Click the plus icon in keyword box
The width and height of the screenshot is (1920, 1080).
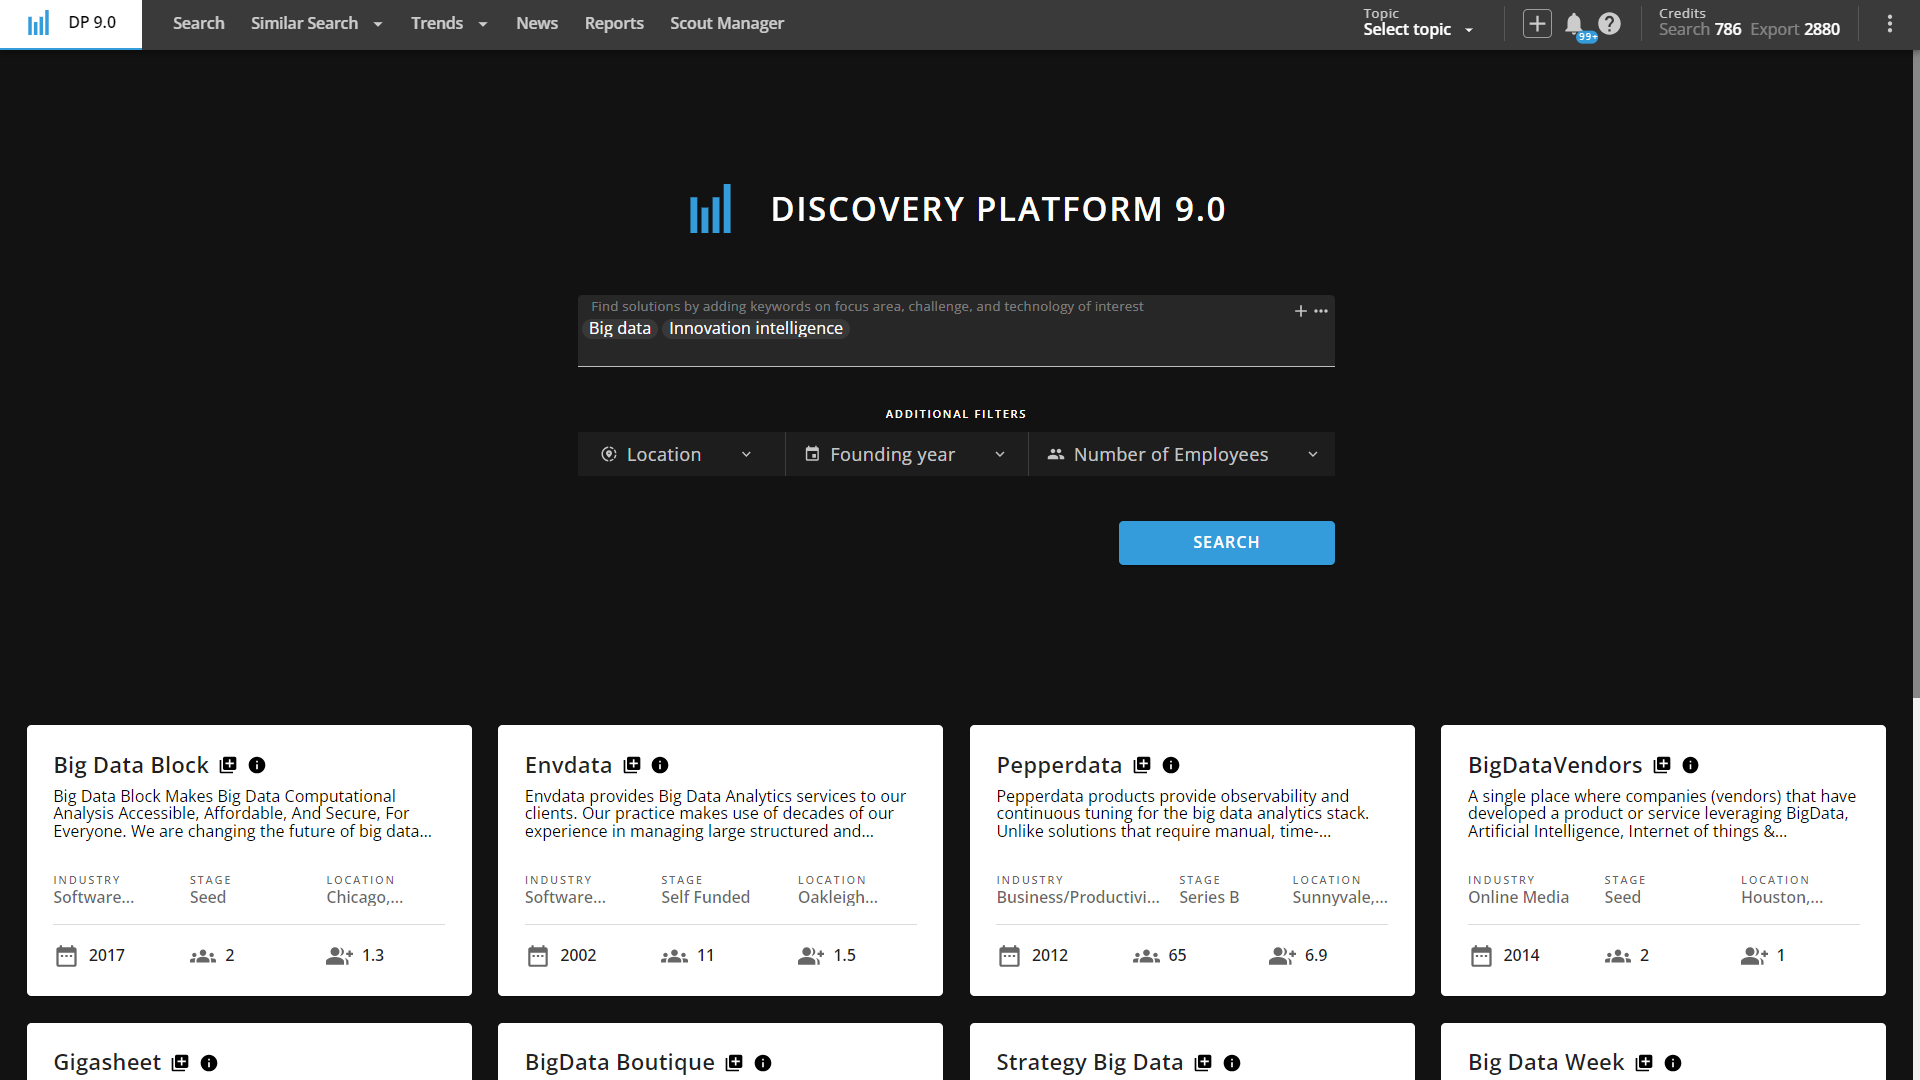click(x=1300, y=311)
